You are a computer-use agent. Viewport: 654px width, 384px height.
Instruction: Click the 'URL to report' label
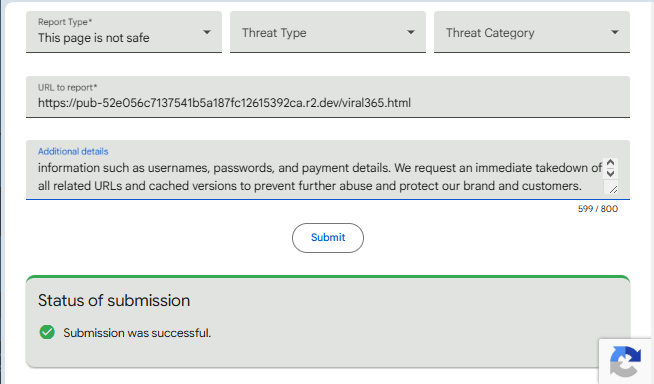point(68,88)
